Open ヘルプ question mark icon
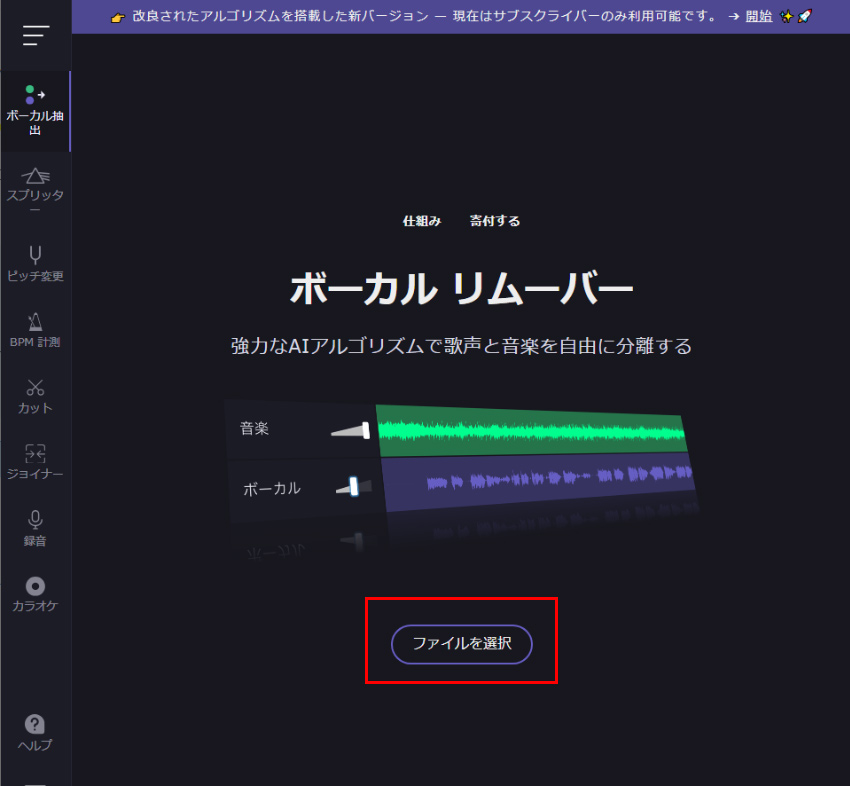Screen dimensions: 850x786 click(35, 732)
